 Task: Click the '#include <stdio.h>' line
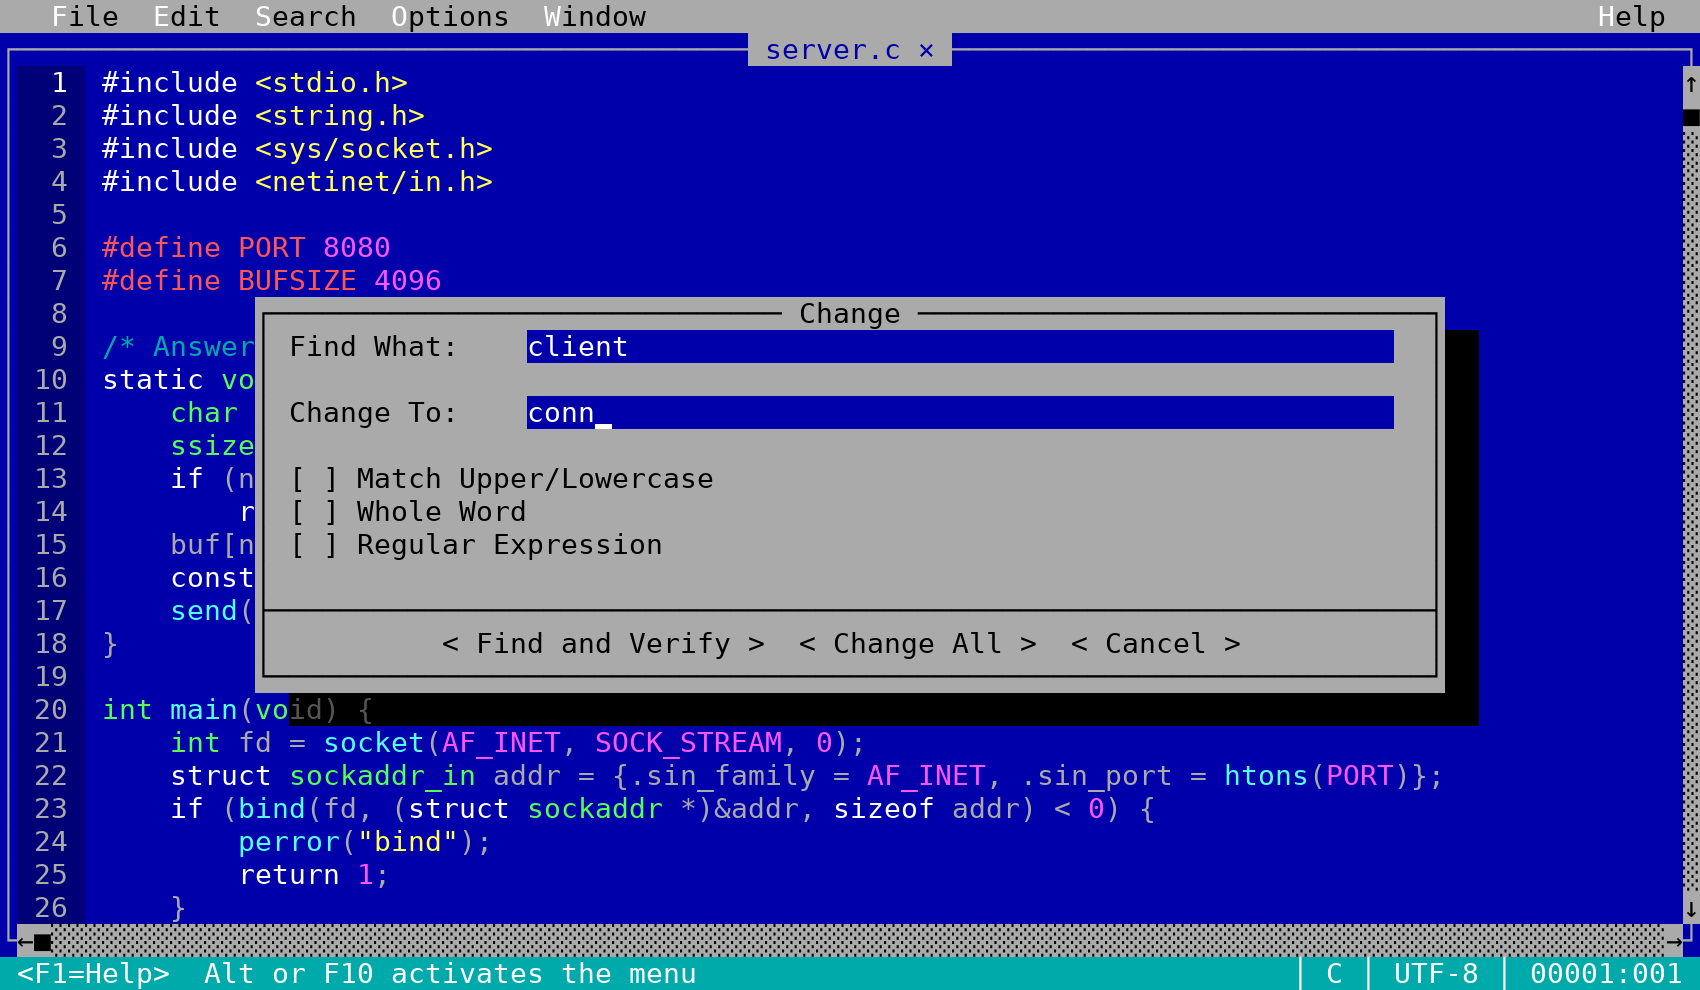tap(255, 83)
